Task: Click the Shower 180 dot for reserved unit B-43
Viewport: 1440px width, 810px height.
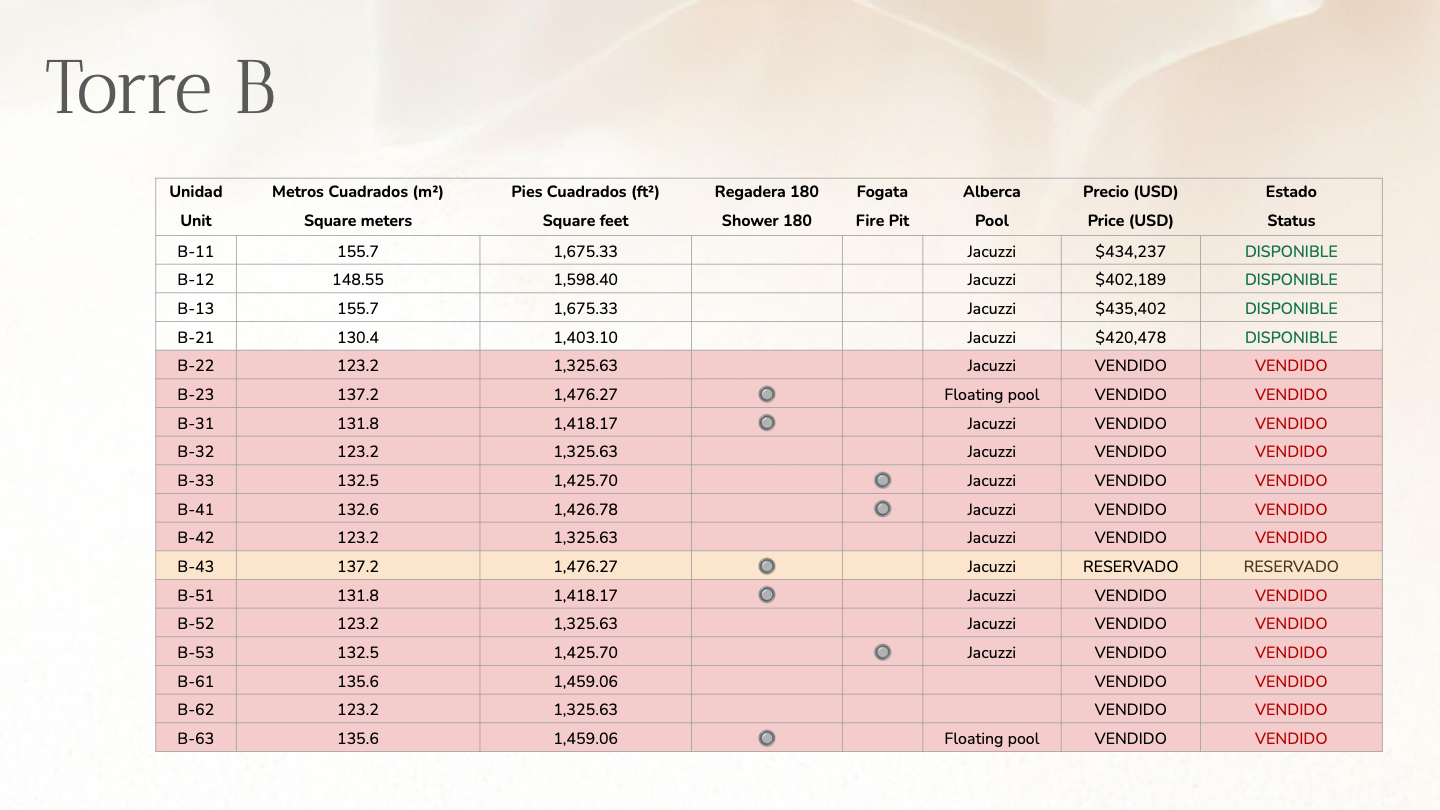Action: tap(767, 566)
